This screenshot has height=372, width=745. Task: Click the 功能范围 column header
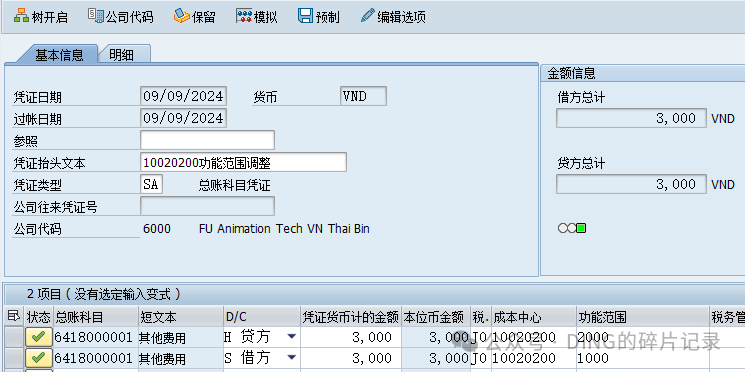coord(643,317)
